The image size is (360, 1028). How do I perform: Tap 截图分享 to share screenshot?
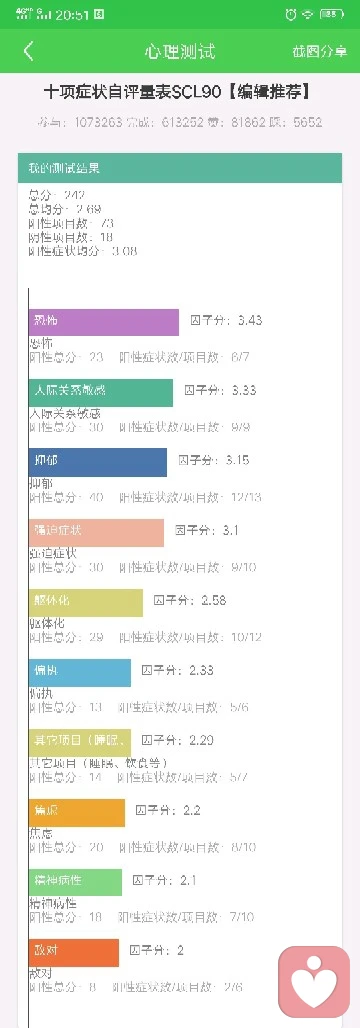pyautogui.click(x=319, y=52)
